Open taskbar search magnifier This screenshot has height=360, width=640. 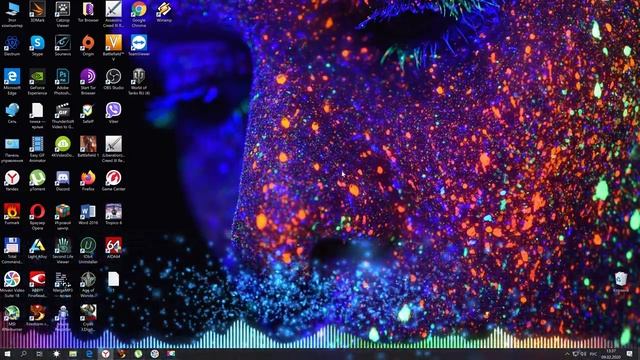pyautogui.click(x=23, y=354)
